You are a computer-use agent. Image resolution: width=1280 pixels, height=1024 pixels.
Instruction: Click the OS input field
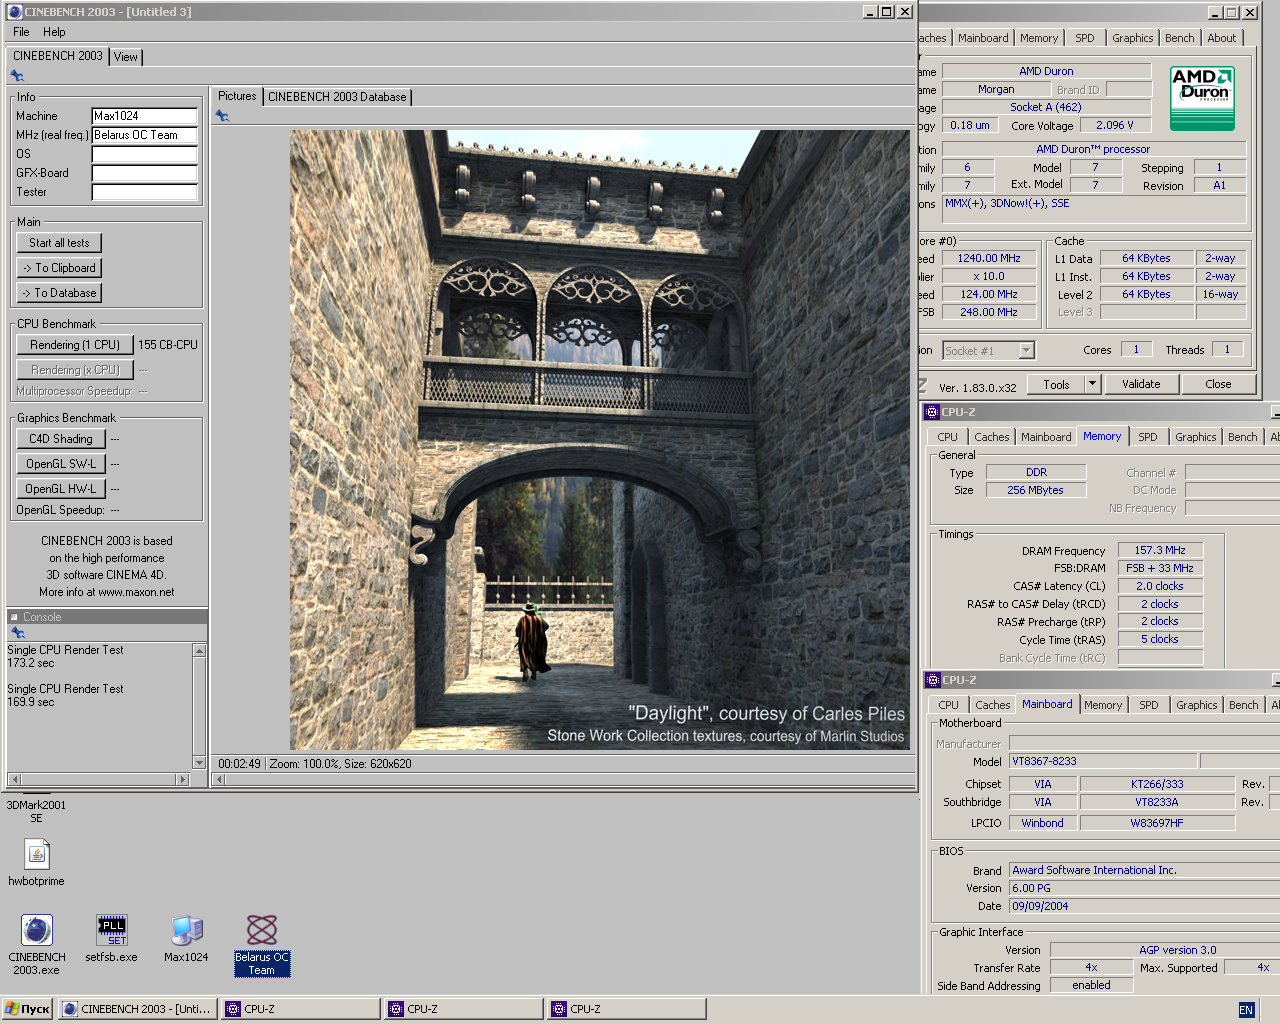pyautogui.click(x=145, y=154)
